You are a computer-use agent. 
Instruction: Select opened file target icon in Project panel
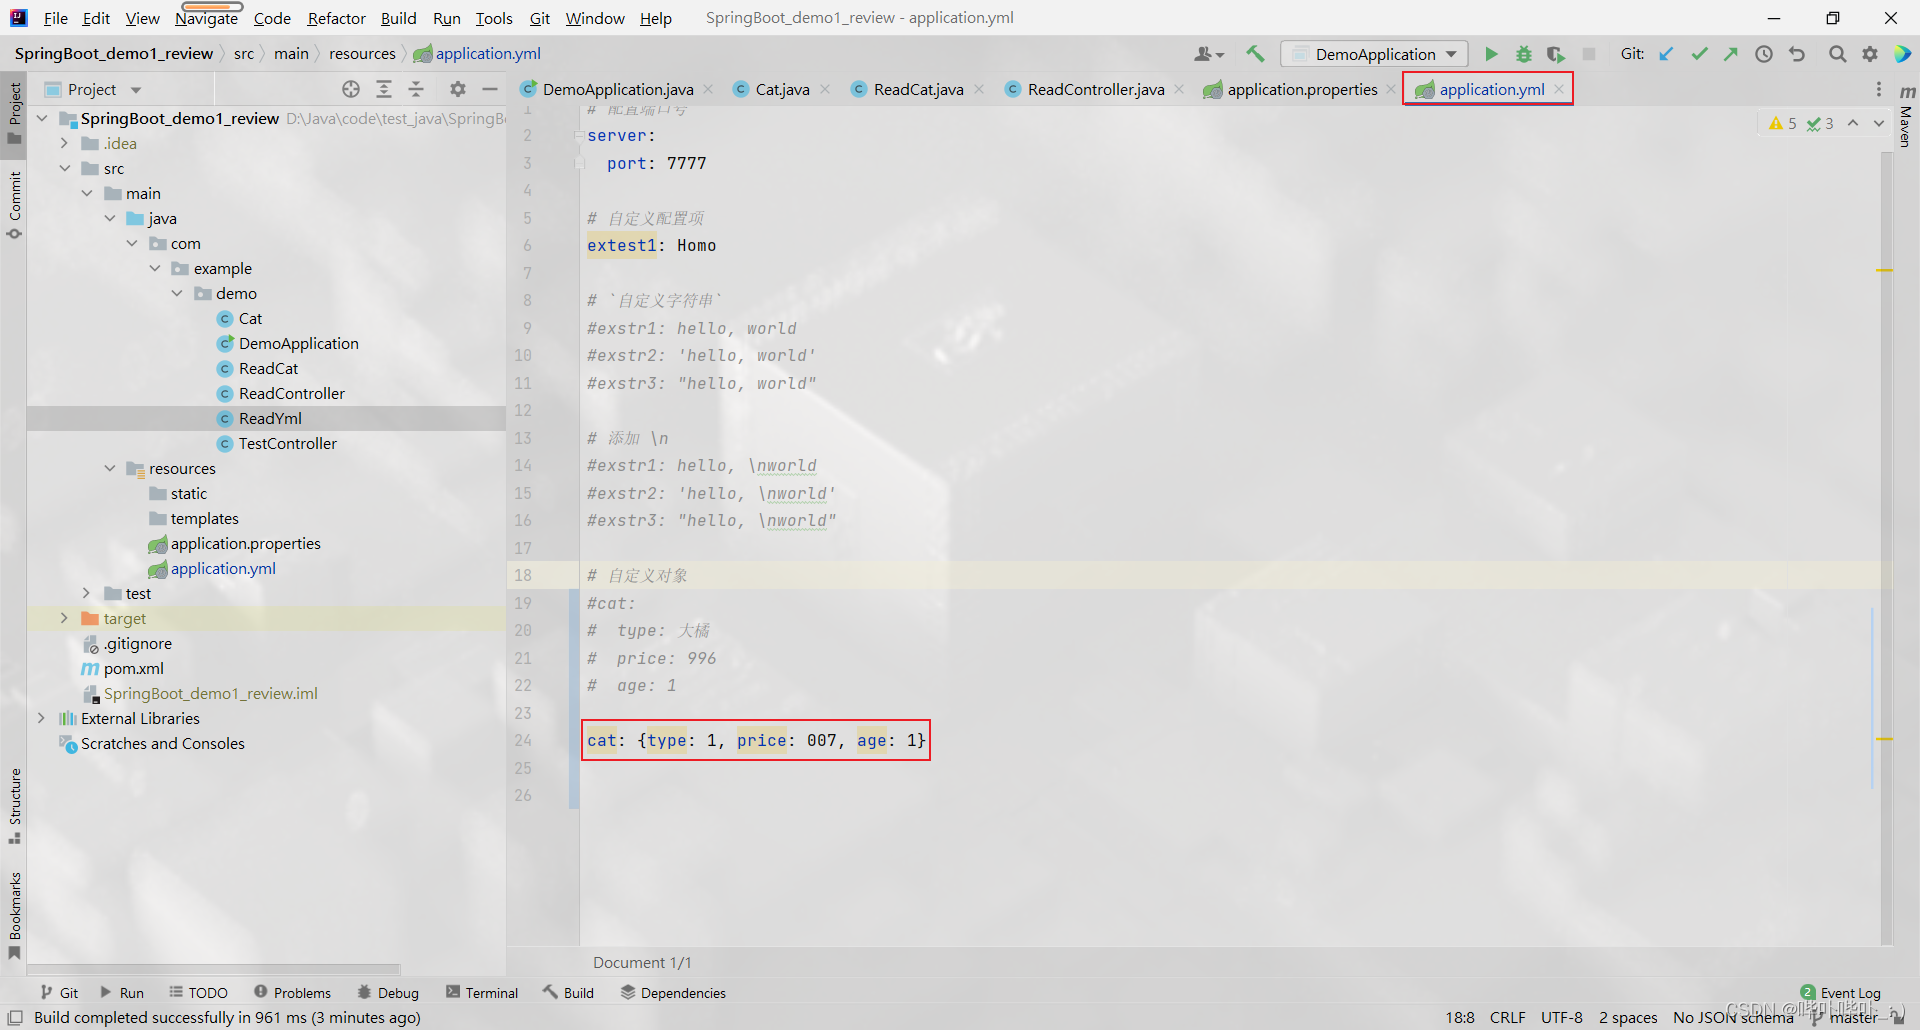coord(351,89)
